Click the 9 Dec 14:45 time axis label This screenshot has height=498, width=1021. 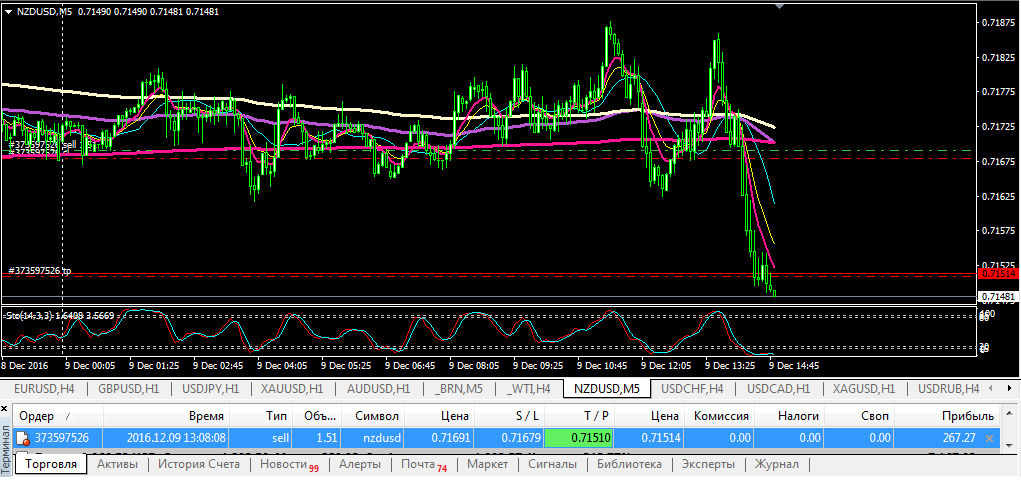[x=794, y=365]
